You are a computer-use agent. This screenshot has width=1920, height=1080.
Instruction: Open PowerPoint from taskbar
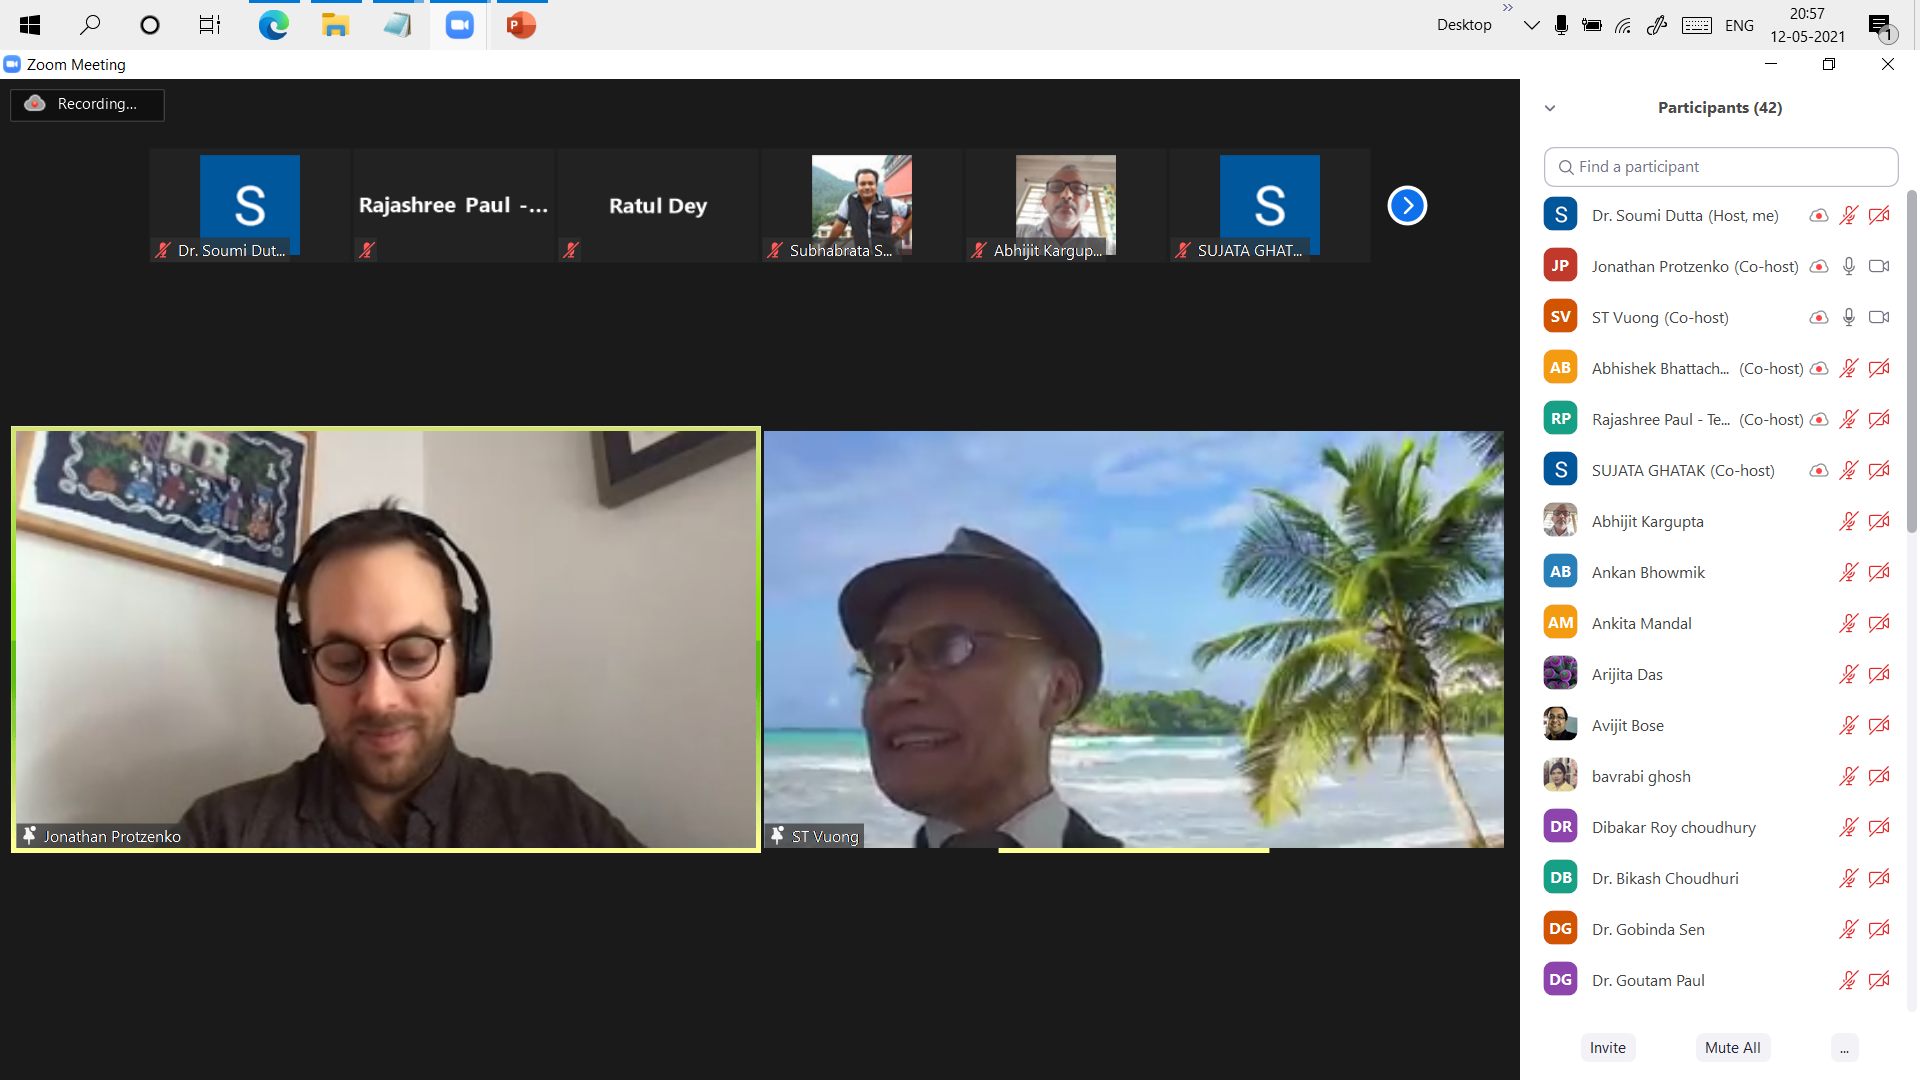coord(521,25)
